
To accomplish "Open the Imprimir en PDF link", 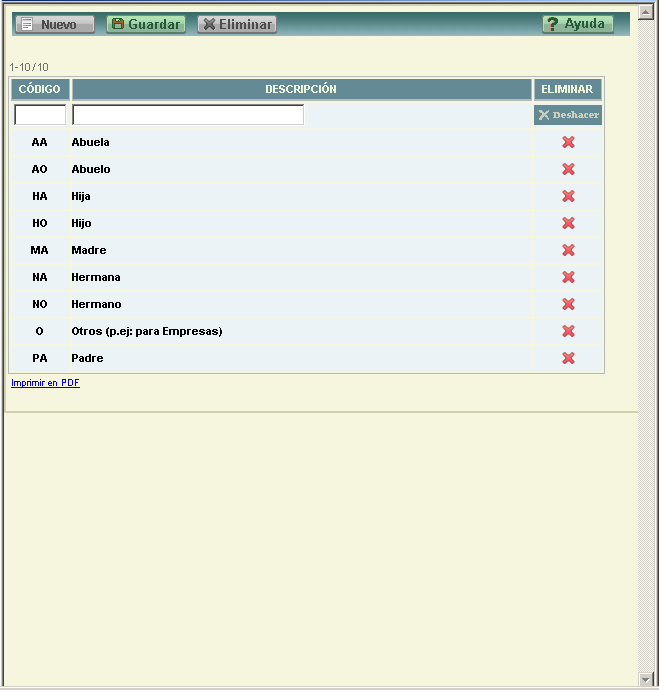I will pos(45,383).
